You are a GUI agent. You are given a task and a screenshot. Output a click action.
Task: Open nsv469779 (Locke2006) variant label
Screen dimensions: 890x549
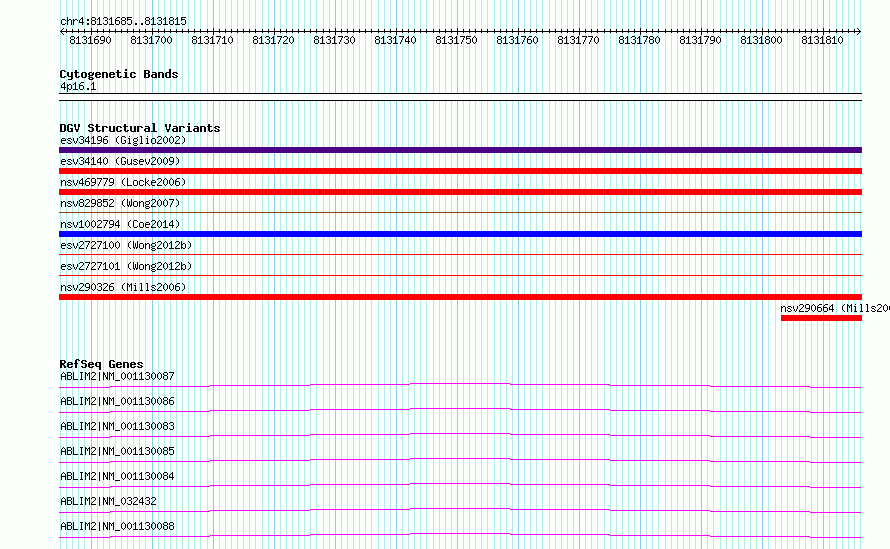coord(123,182)
